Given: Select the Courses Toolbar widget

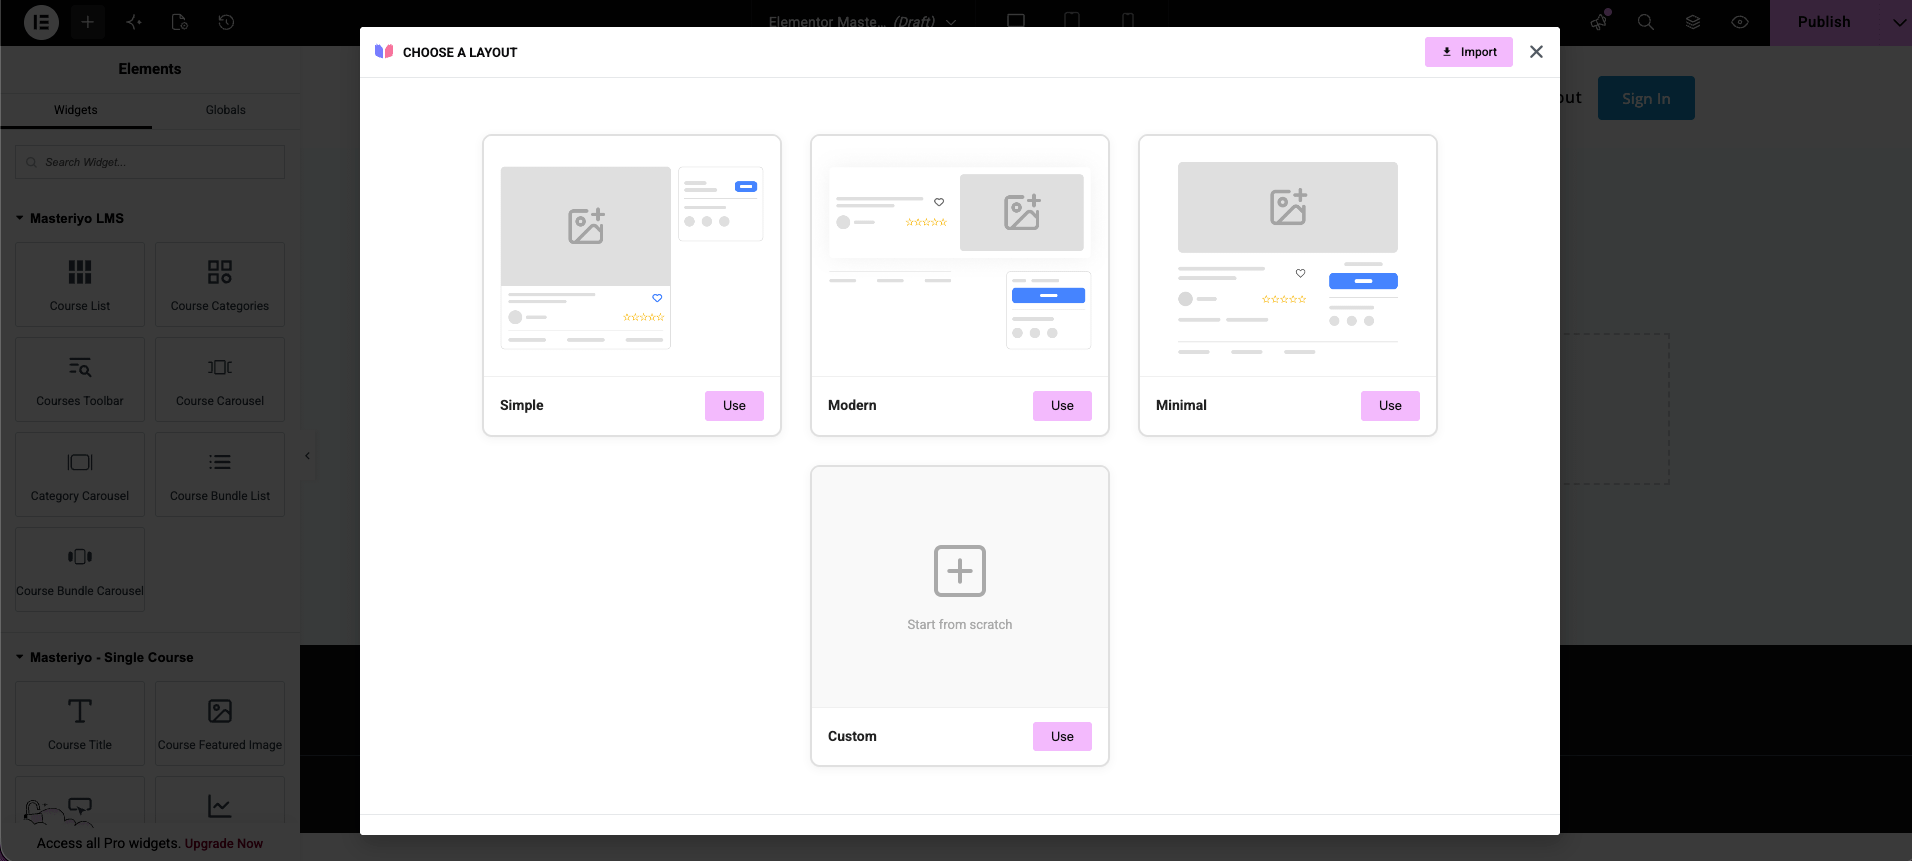Looking at the screenshot, I should point(80,379).
